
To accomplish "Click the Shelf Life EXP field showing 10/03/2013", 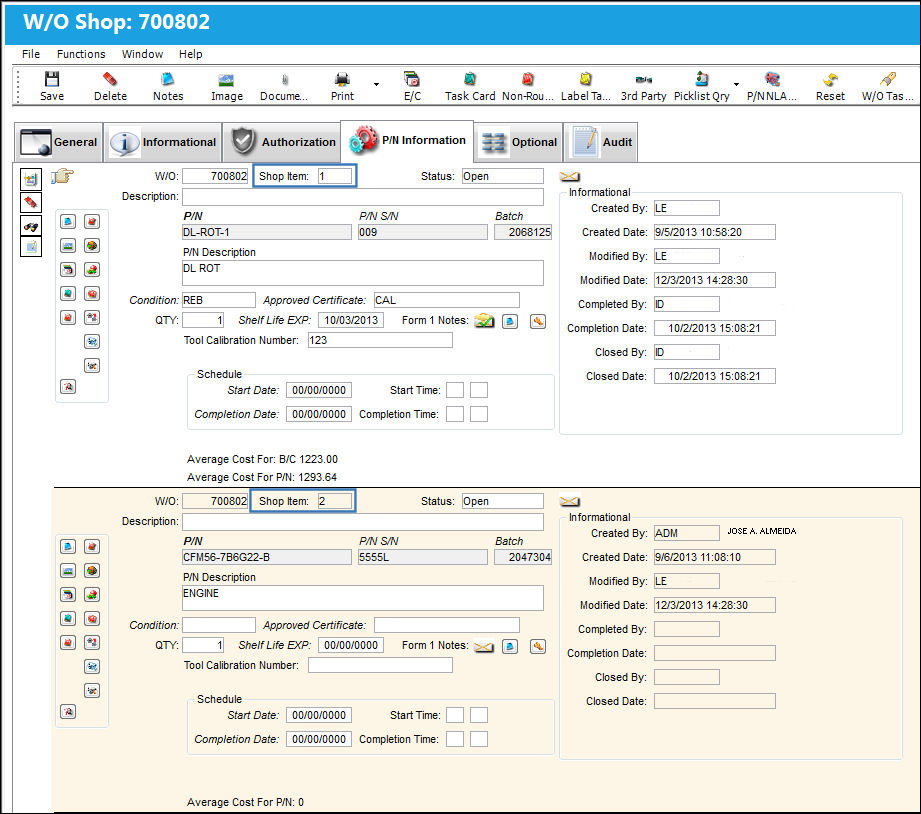I will [351, 320].
